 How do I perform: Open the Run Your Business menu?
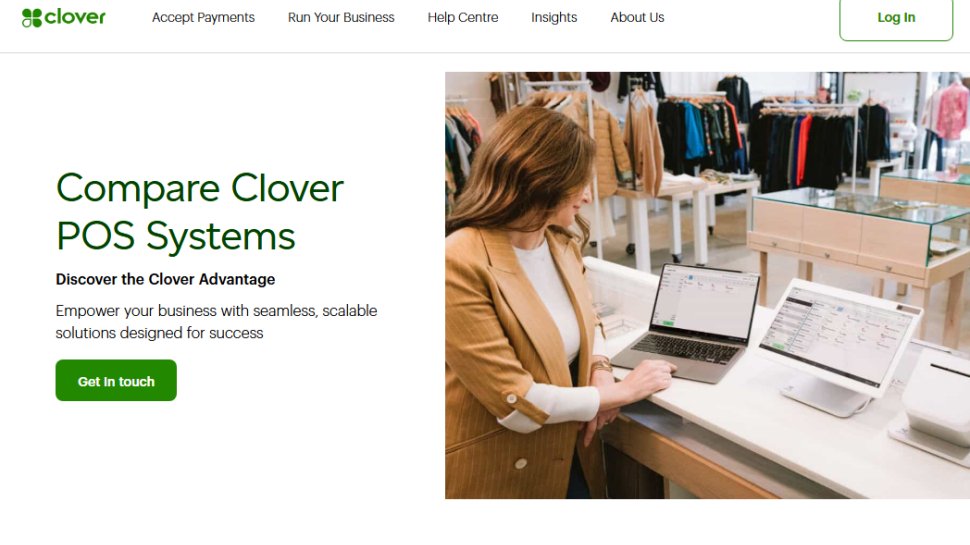coord(341,17)
